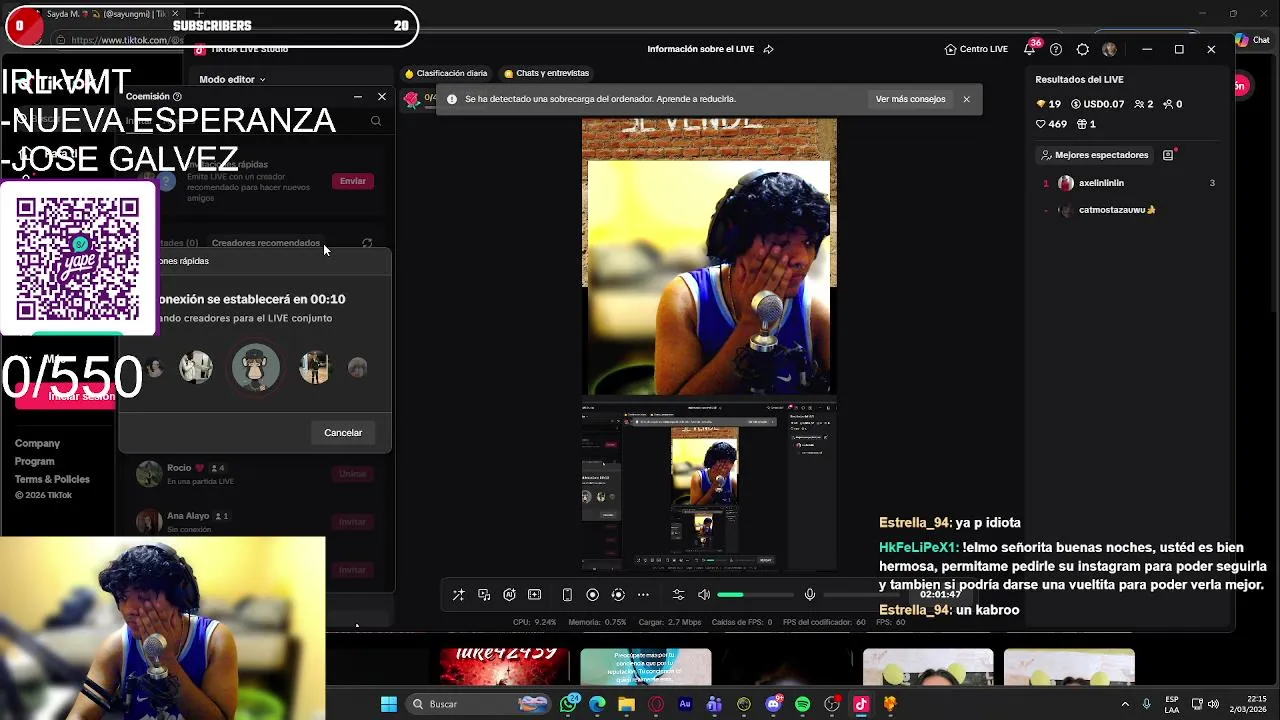This screenshot has width=1280, height=720.
Task: Click the share arrow next to Información sobre el LIVE
Action: (x=768, y=49)
